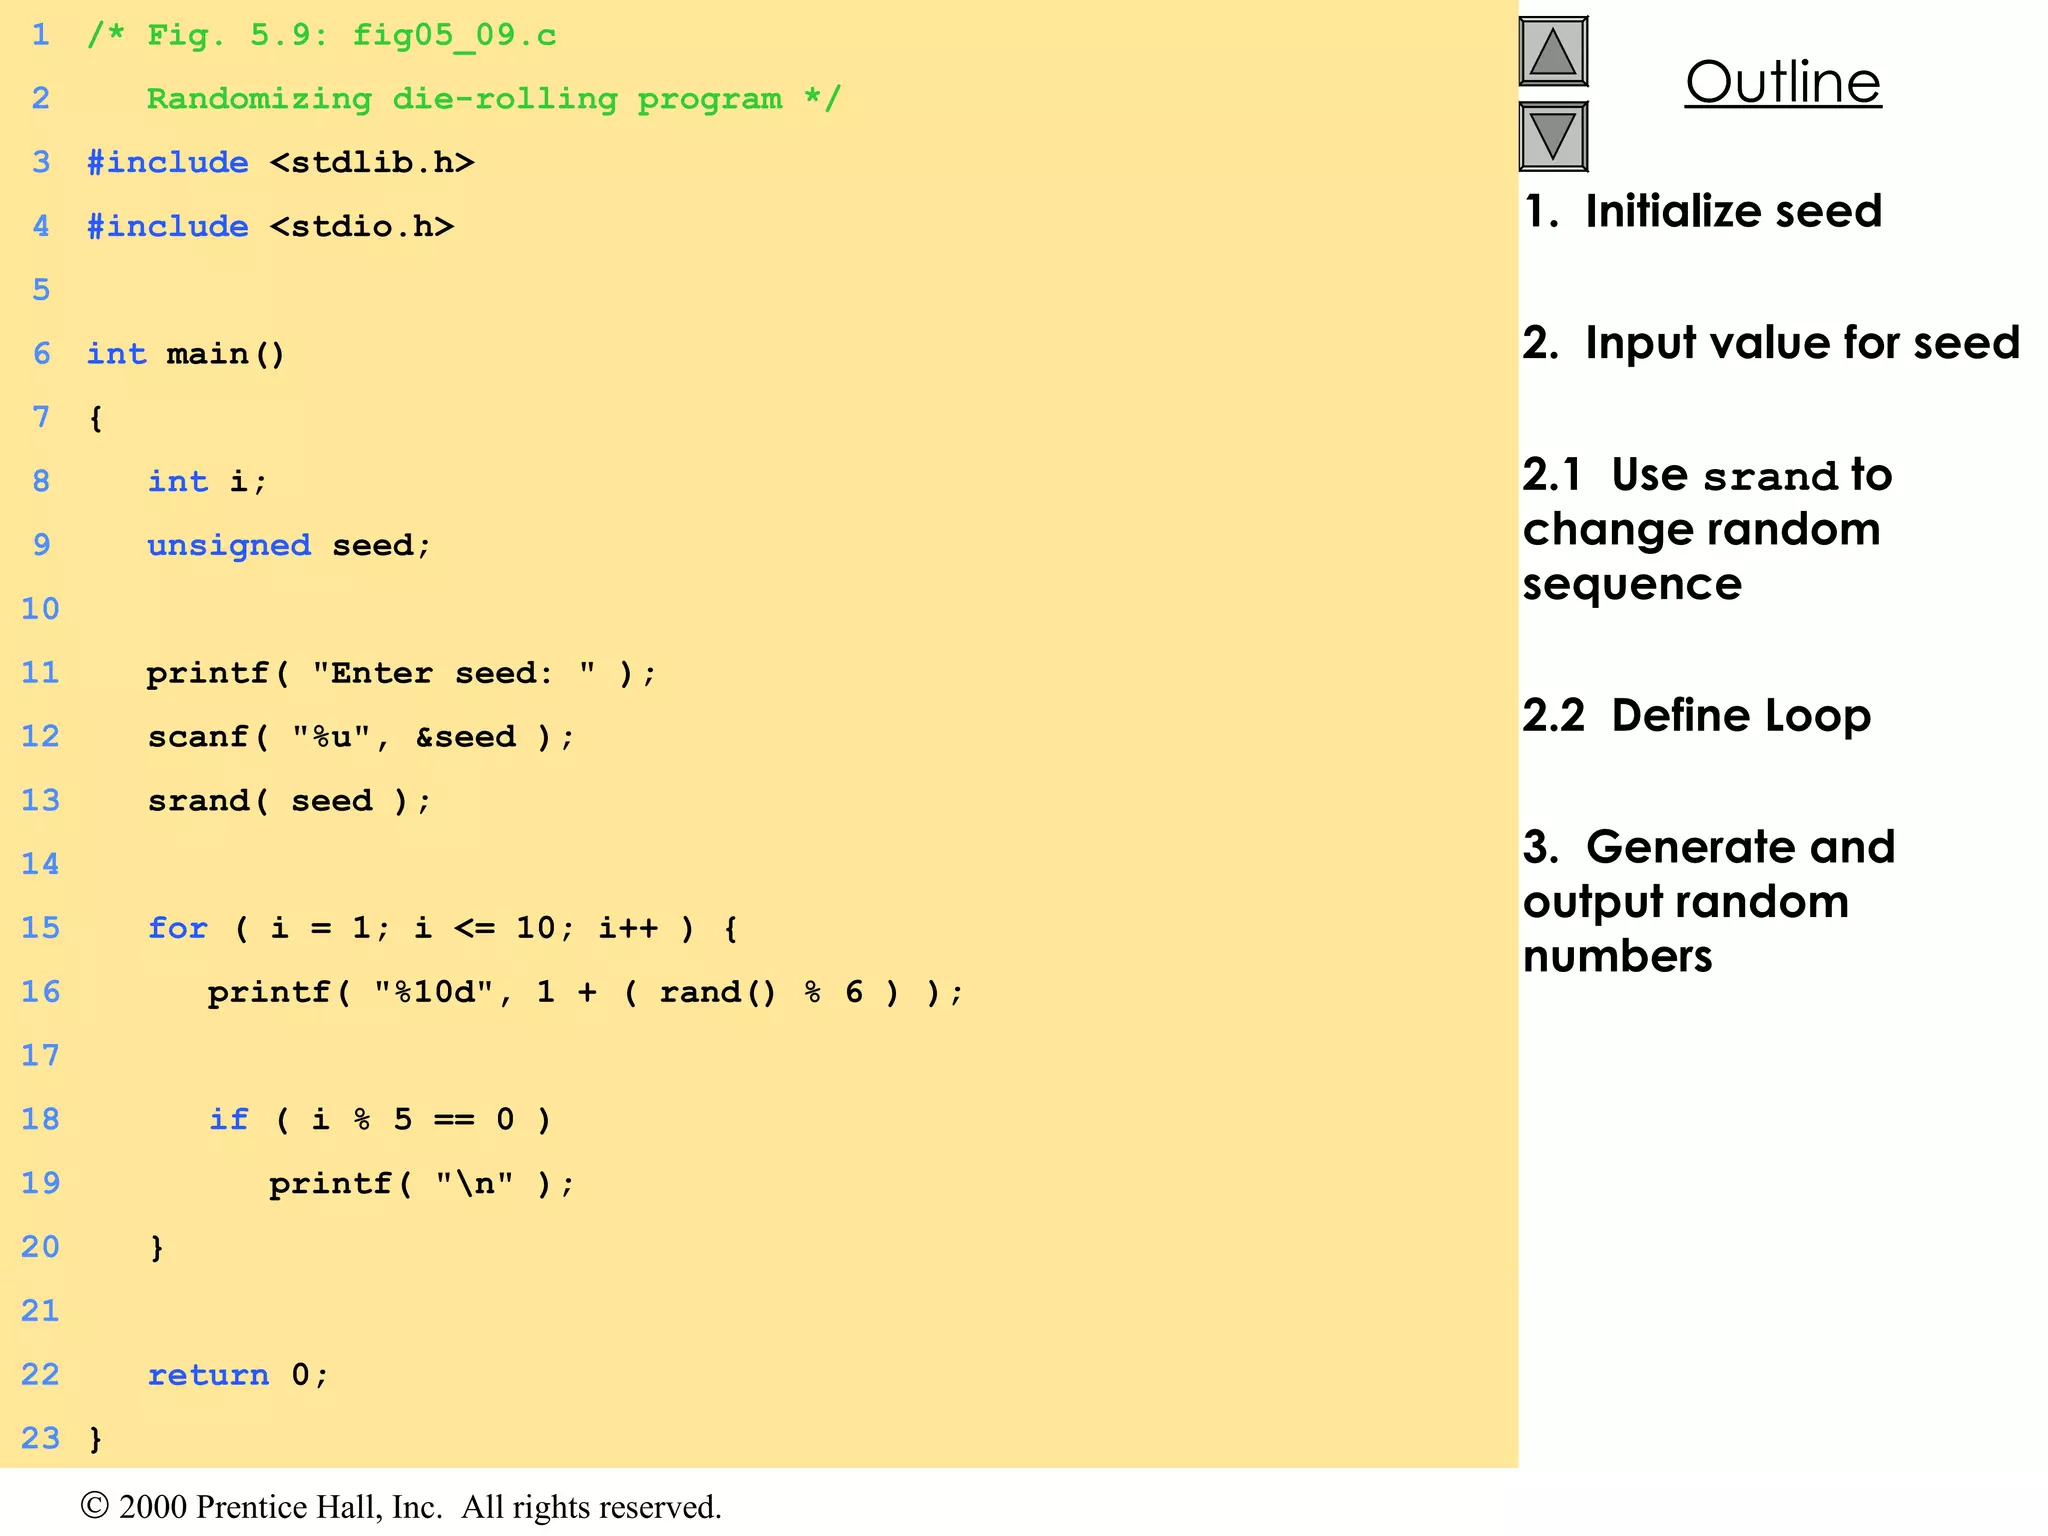Click the 'int i;' declaration
2048x1536 pixels.
coord(207,482)
